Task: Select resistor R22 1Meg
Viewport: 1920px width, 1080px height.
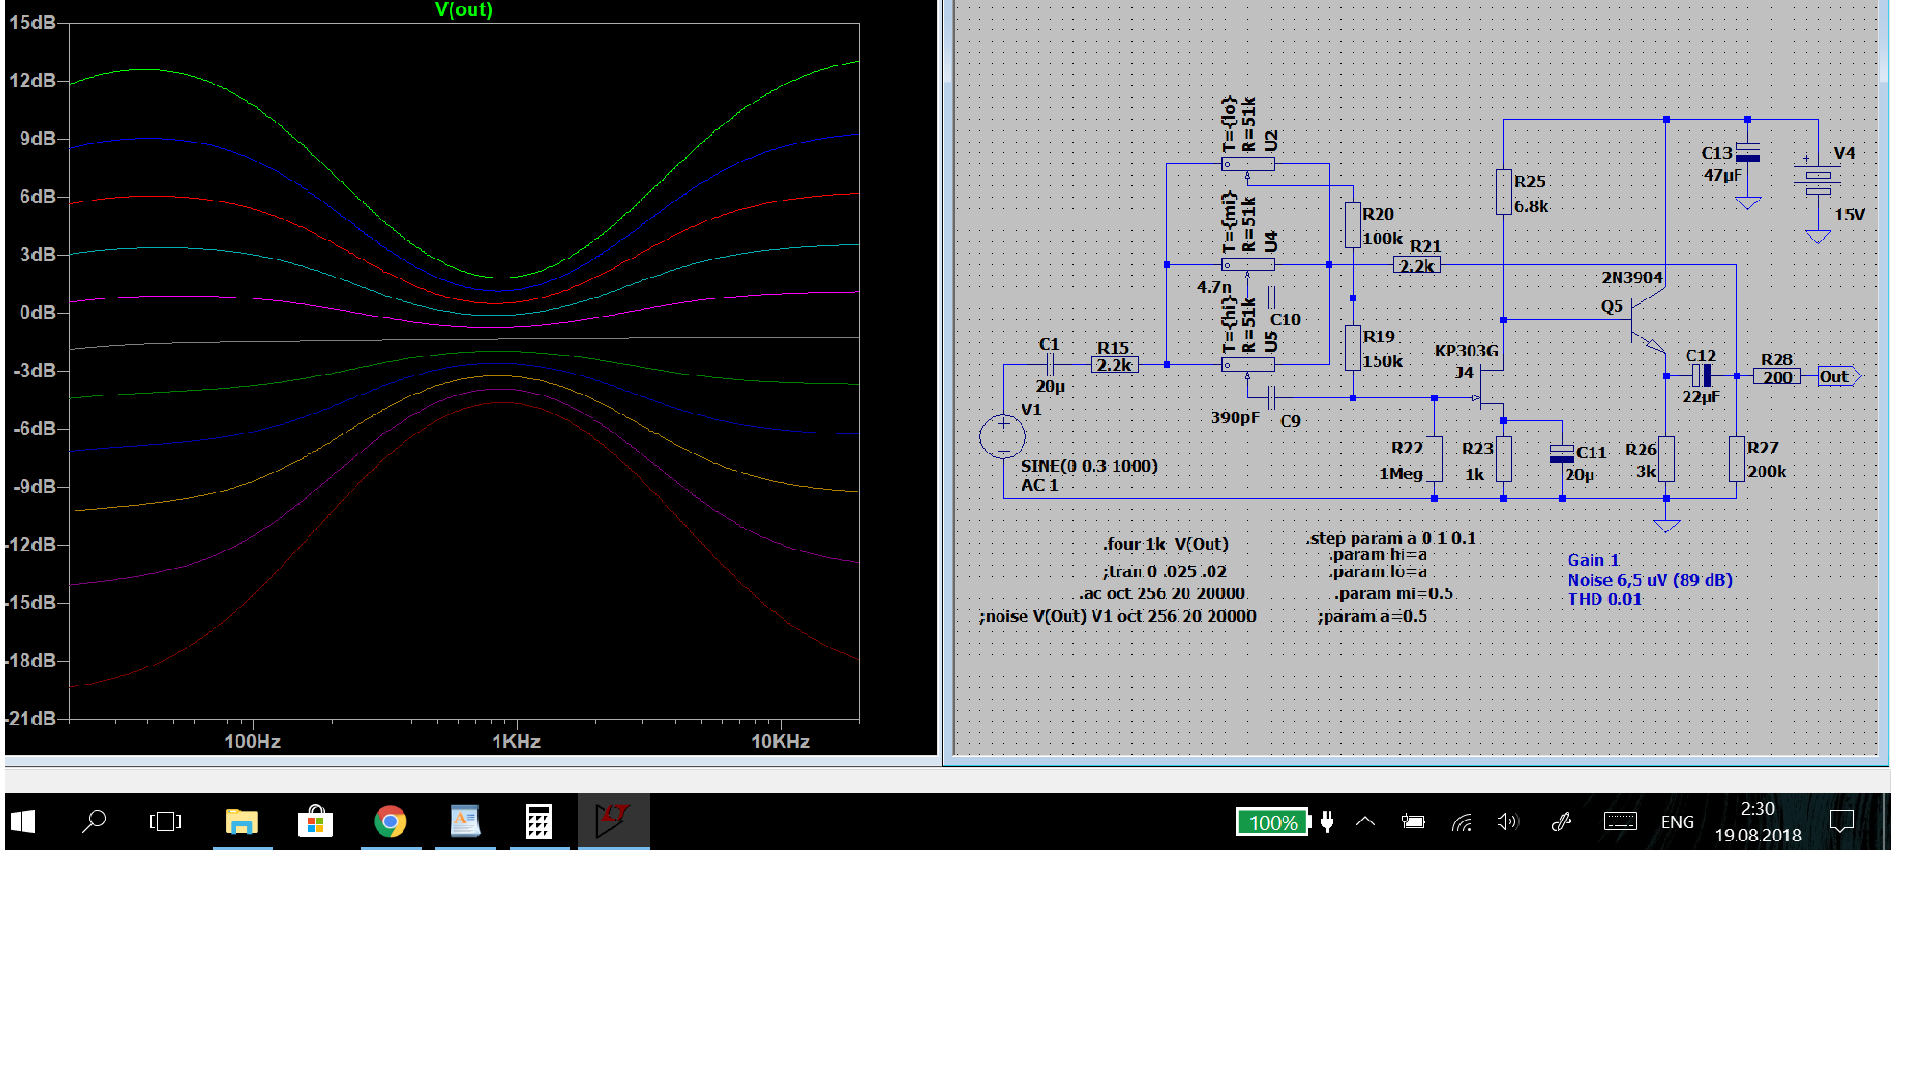Action: click(x=1434, y=459)
